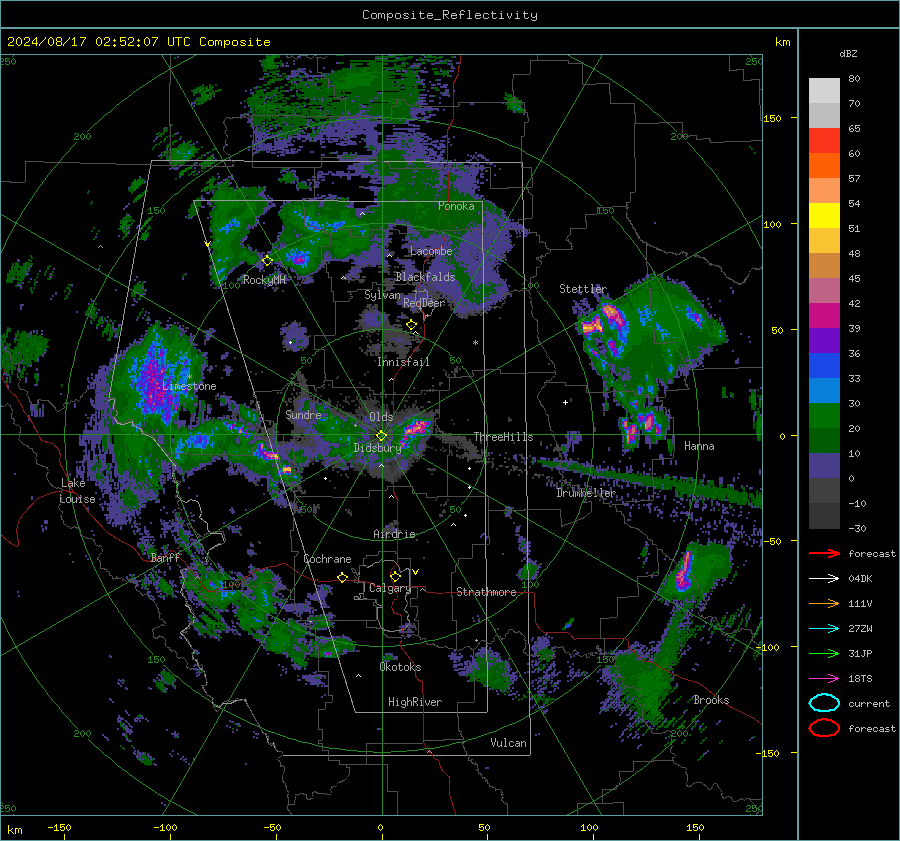Image resolution: width=900 pixels, height=841 pixels.
Task: Click the intense storm cell east of Olds
Action: (x=417, y=428)
